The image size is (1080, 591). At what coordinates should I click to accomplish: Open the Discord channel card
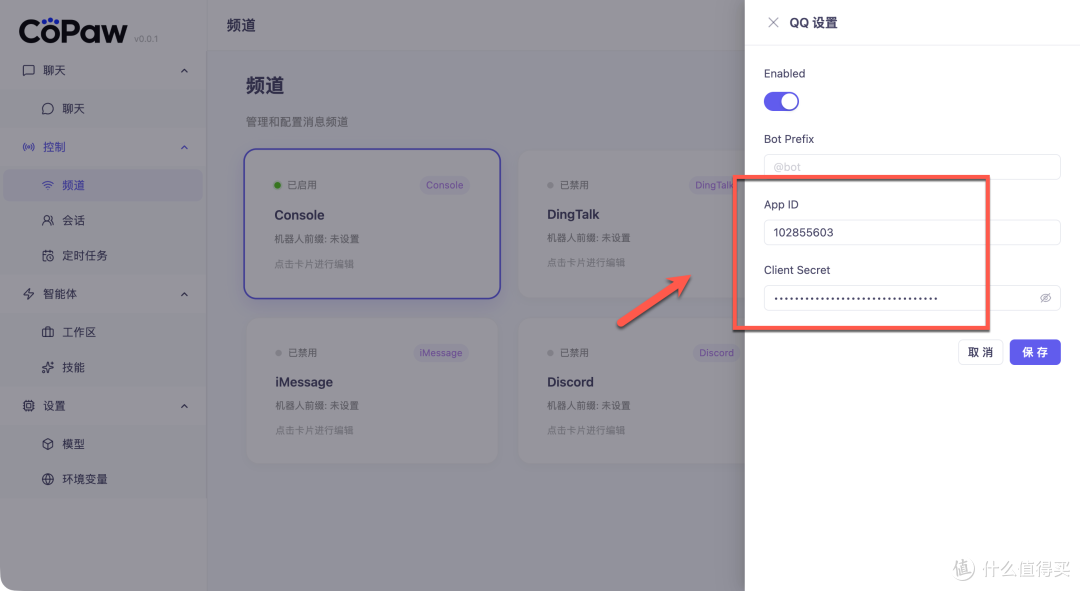[x=631, y=391]
